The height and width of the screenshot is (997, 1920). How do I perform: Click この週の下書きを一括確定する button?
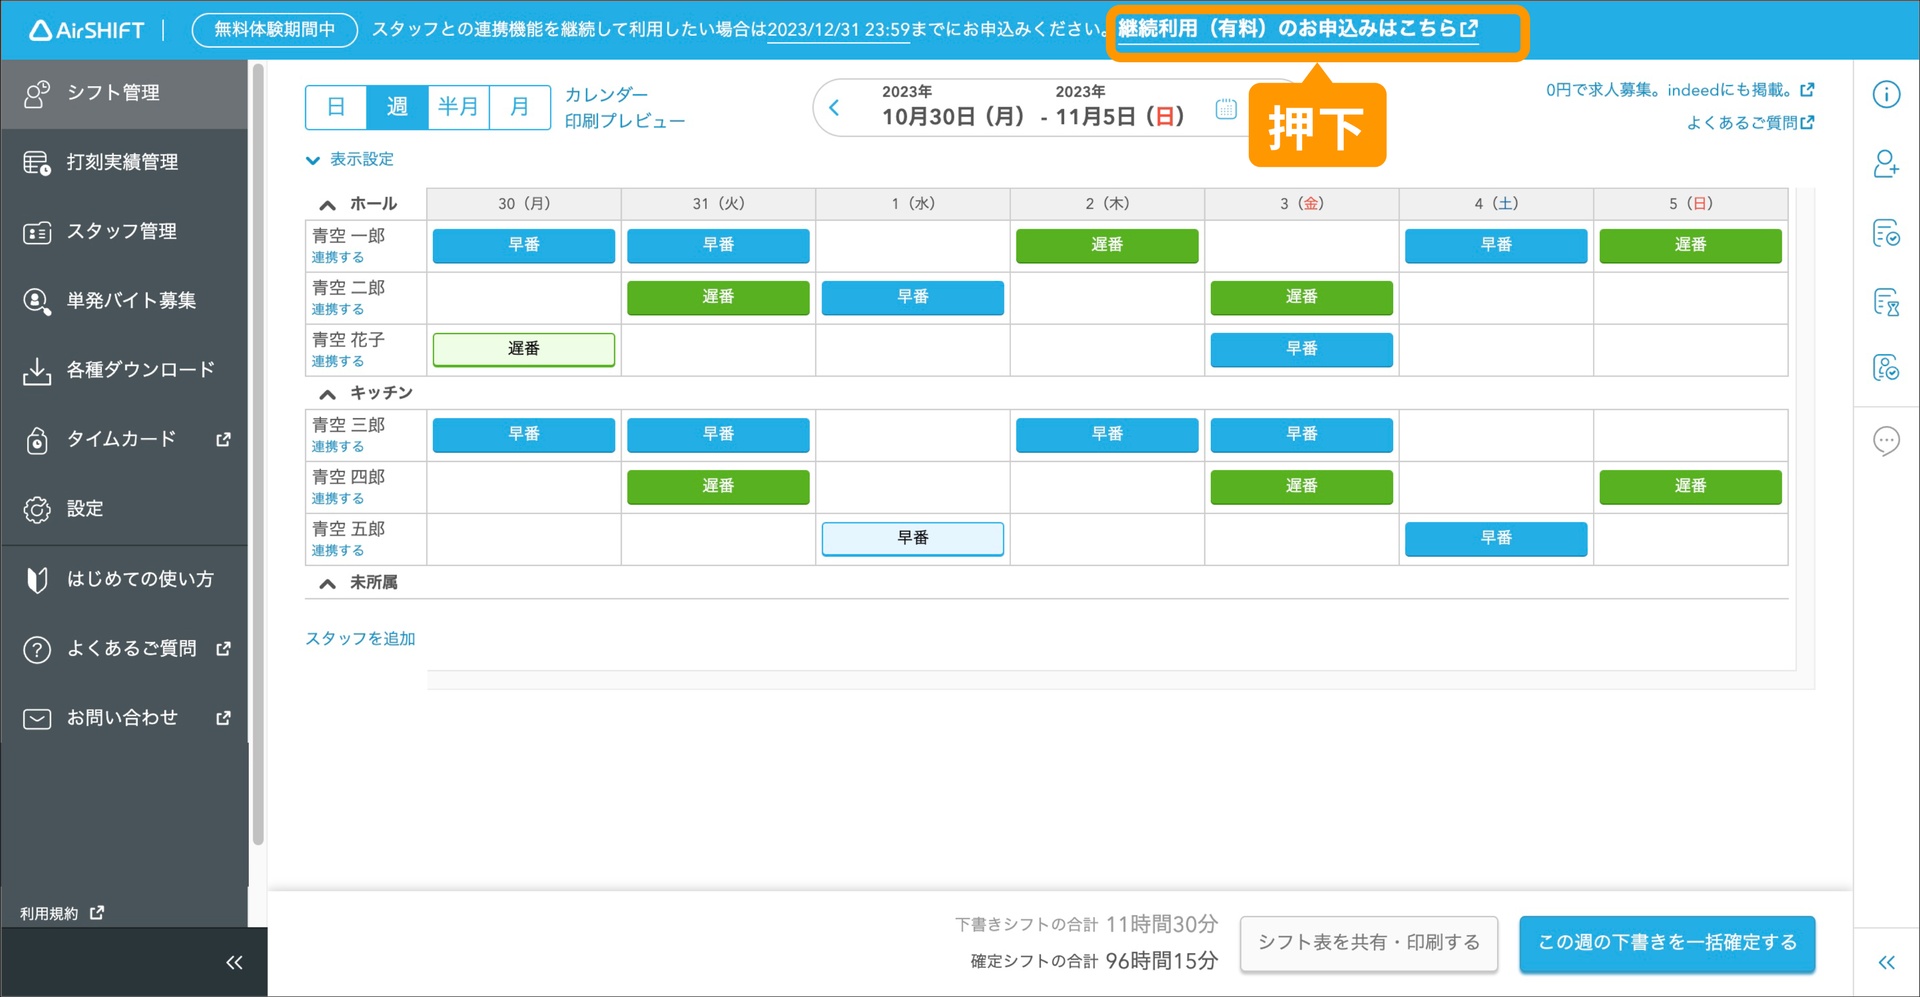click(x=1666, y=943)
